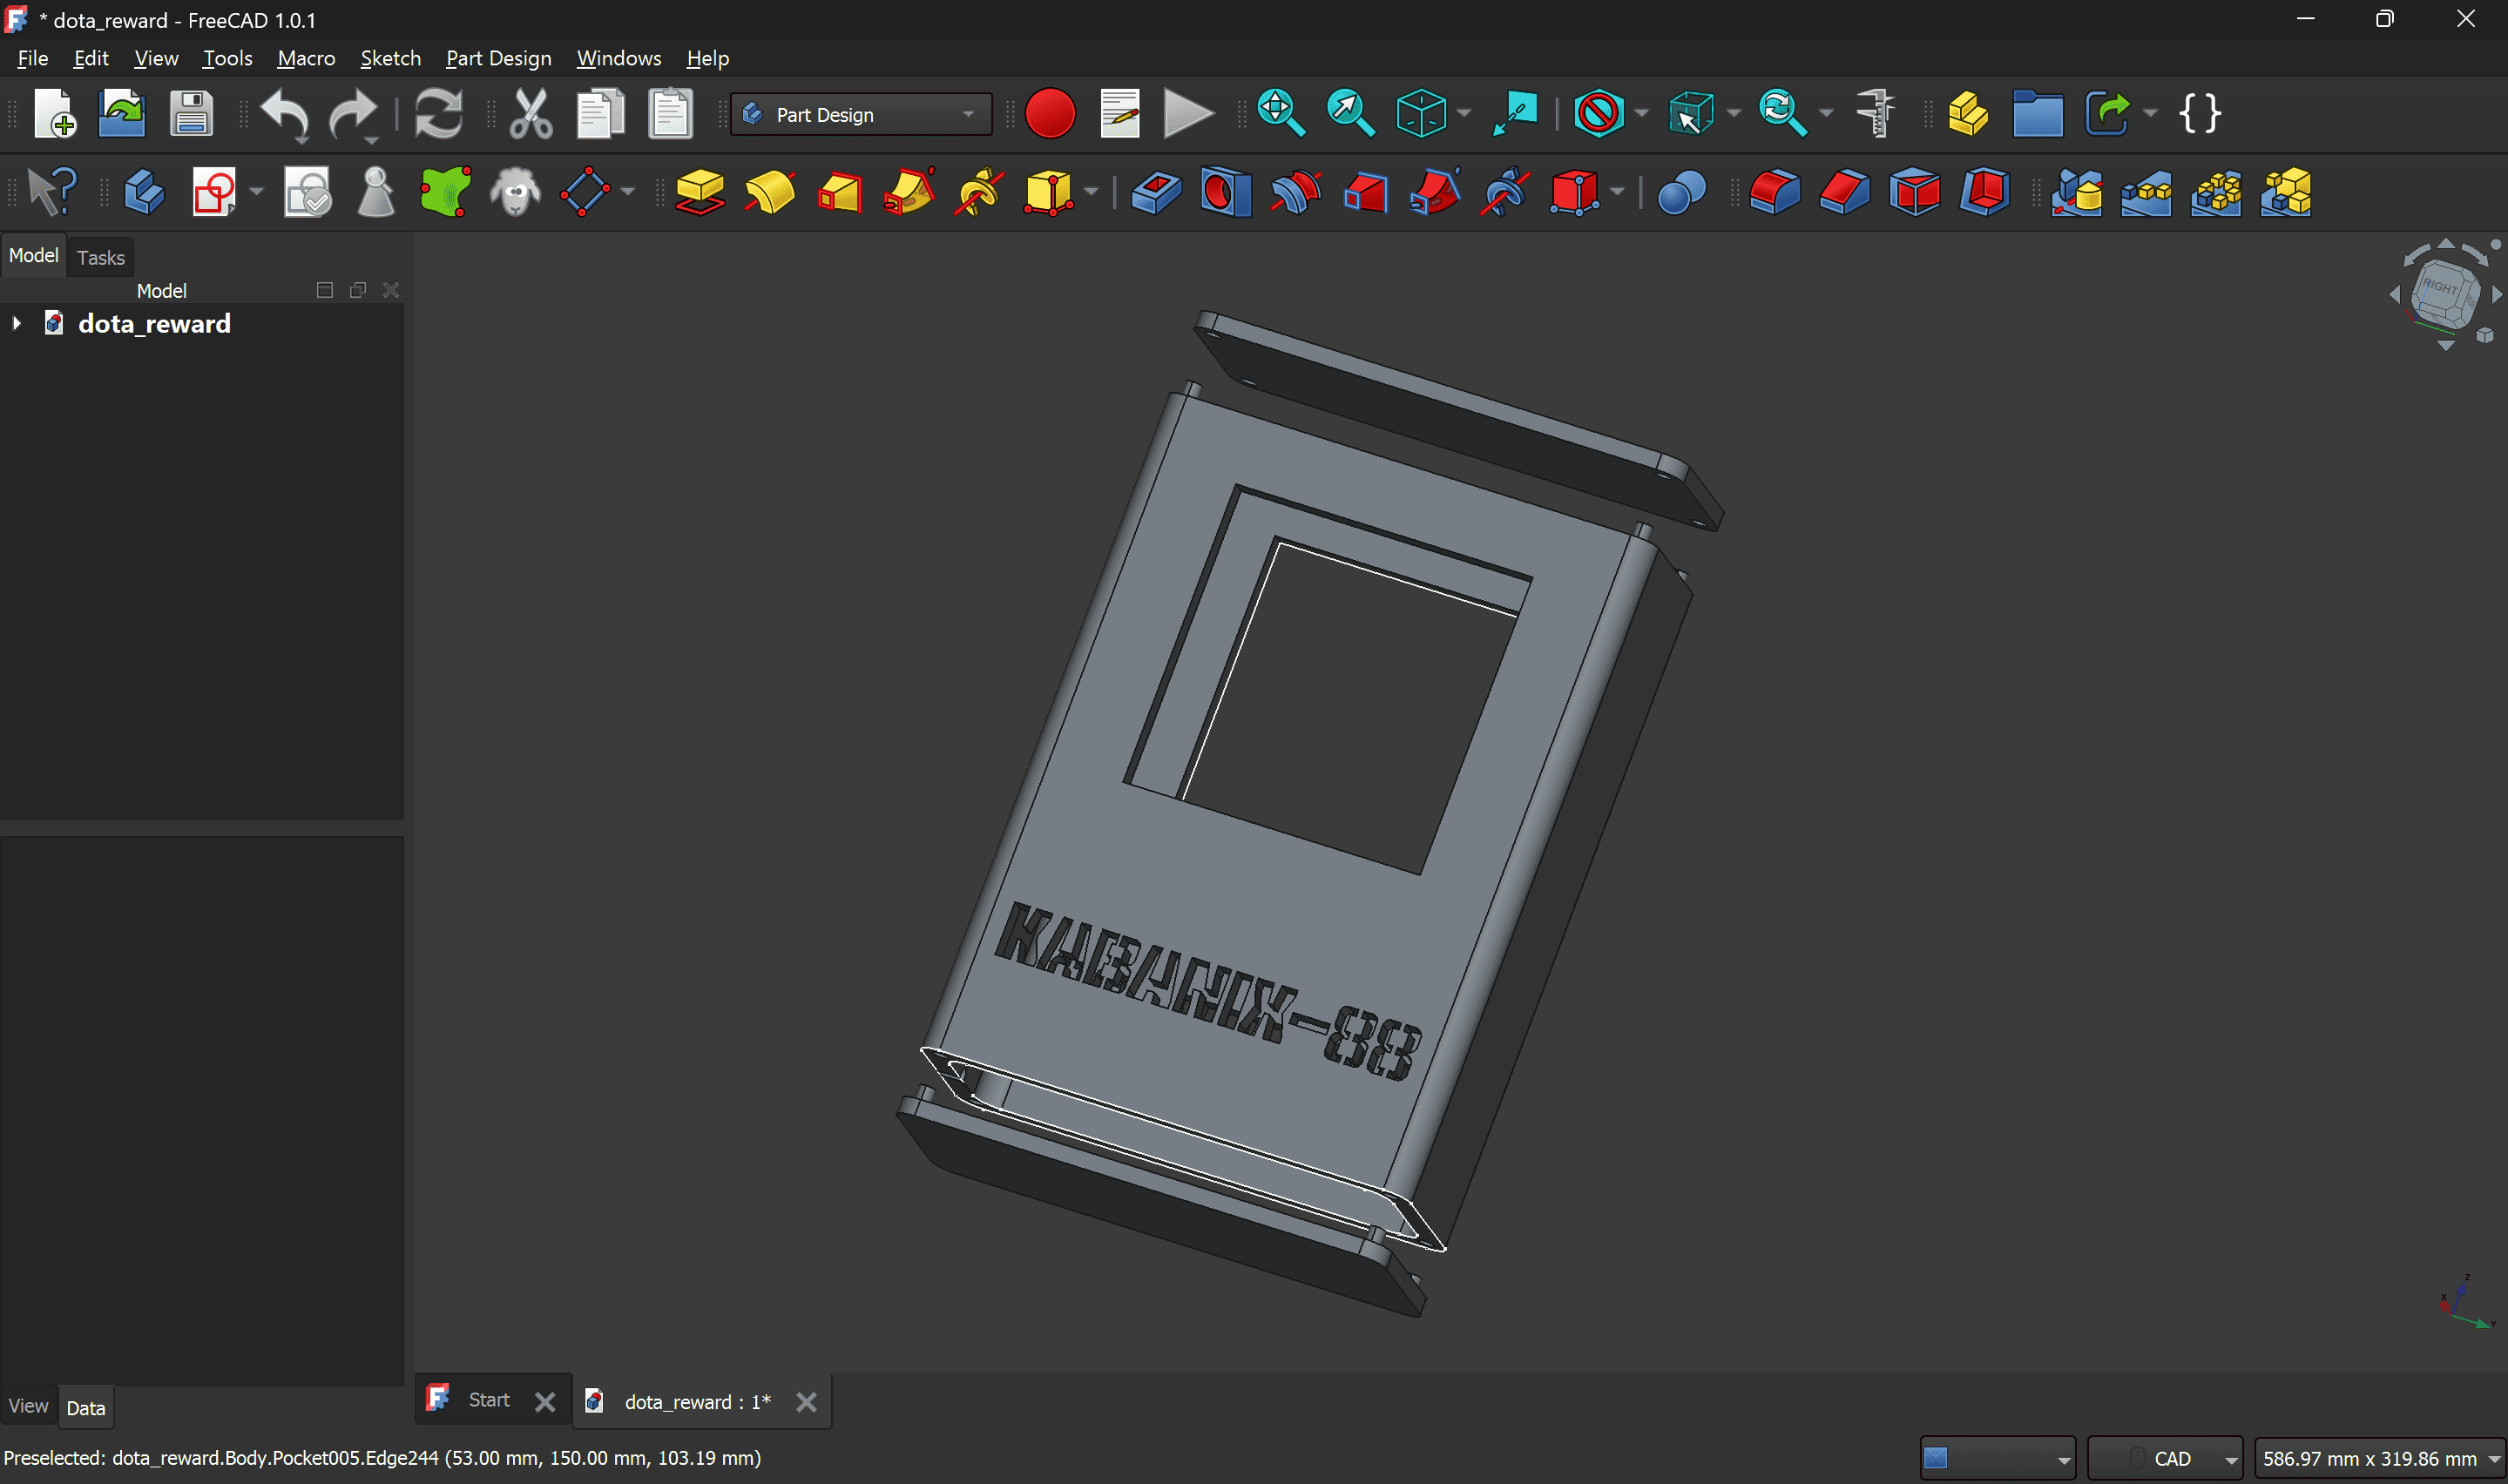Create a new Part container
The width and height of the screenshot is (2508, 1484).
pos(1968,114)
